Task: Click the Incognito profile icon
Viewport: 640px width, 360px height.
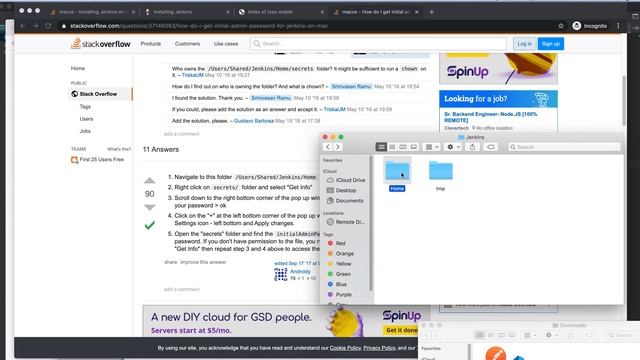Action: [x=576, y=26]
